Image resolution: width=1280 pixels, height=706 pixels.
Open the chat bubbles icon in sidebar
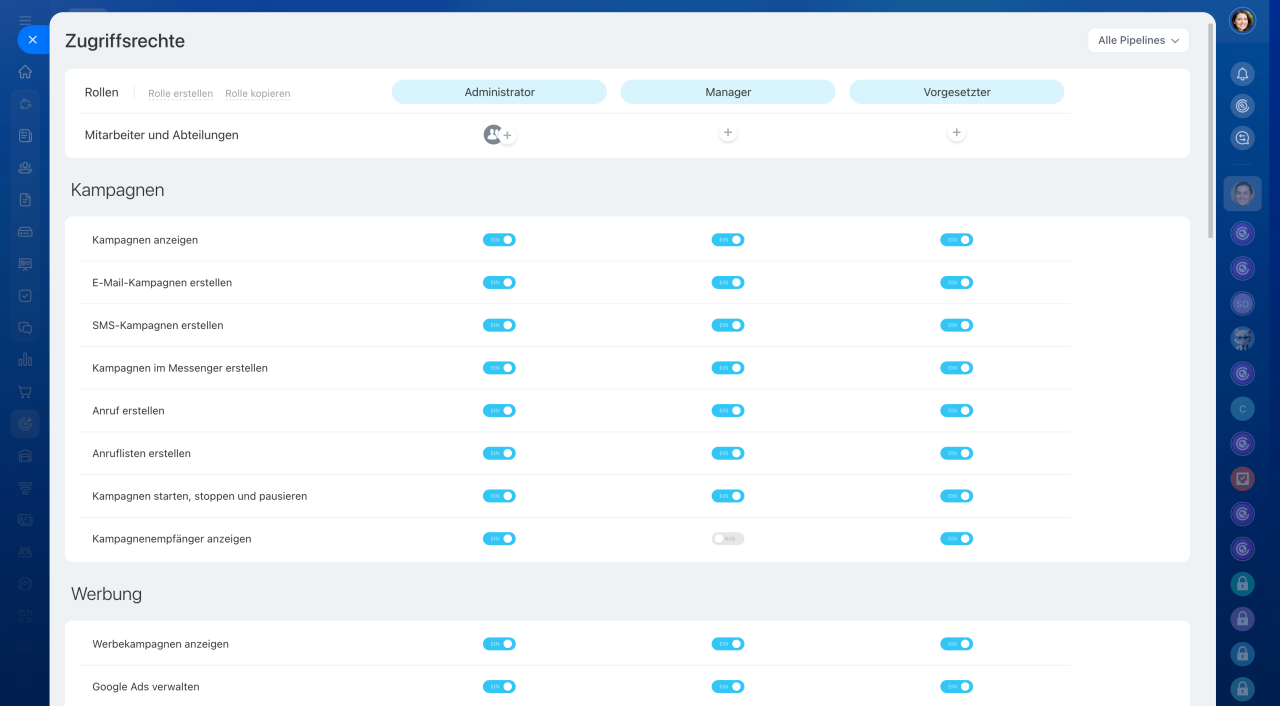click(25, 328)
